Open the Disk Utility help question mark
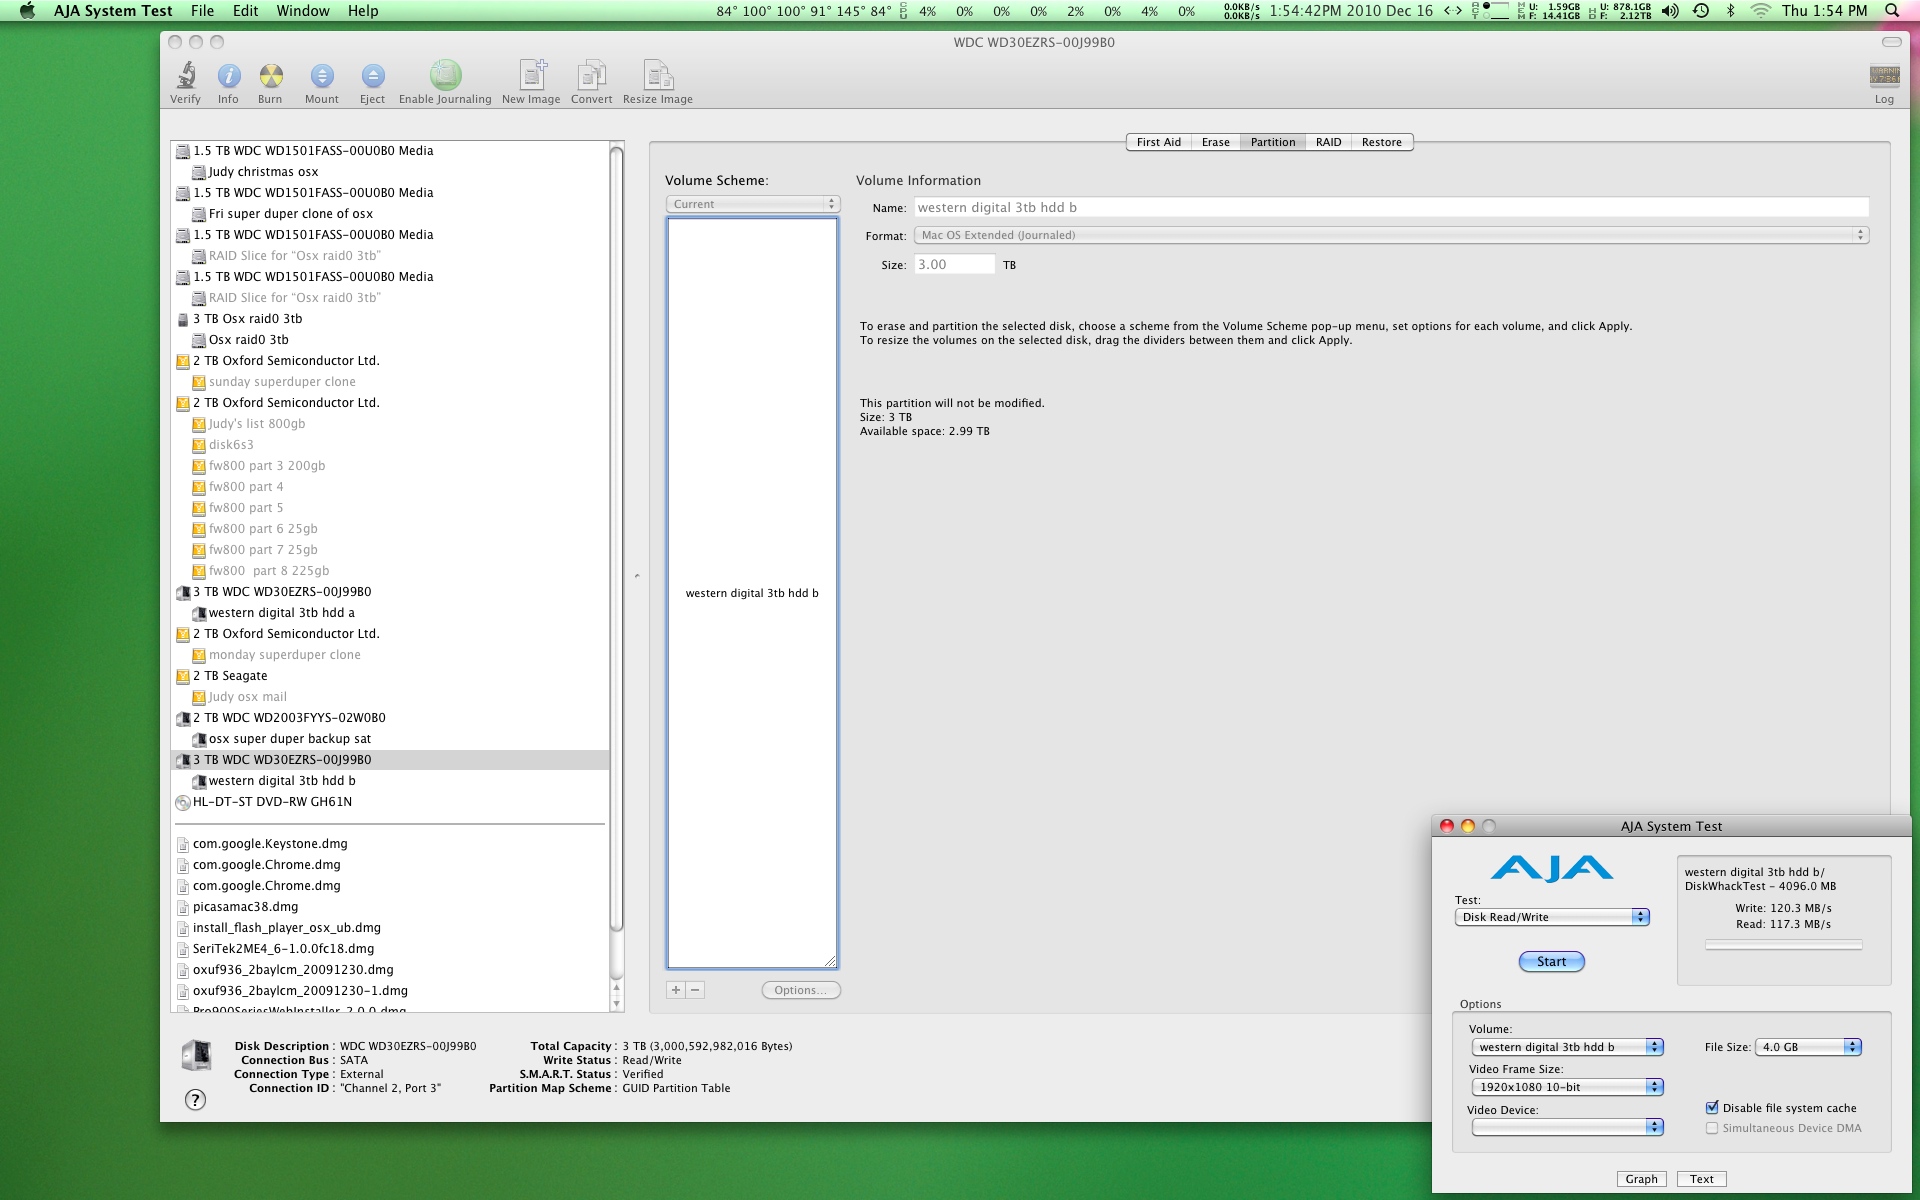The width and height of the screenshot is (1920, 1200). click(196, 1099)
